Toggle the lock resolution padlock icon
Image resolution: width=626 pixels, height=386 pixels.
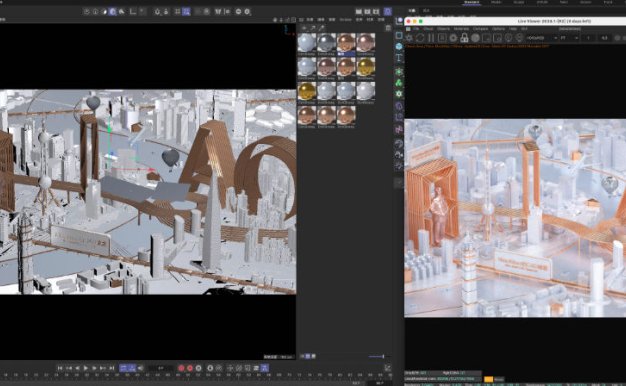point(464,38)
